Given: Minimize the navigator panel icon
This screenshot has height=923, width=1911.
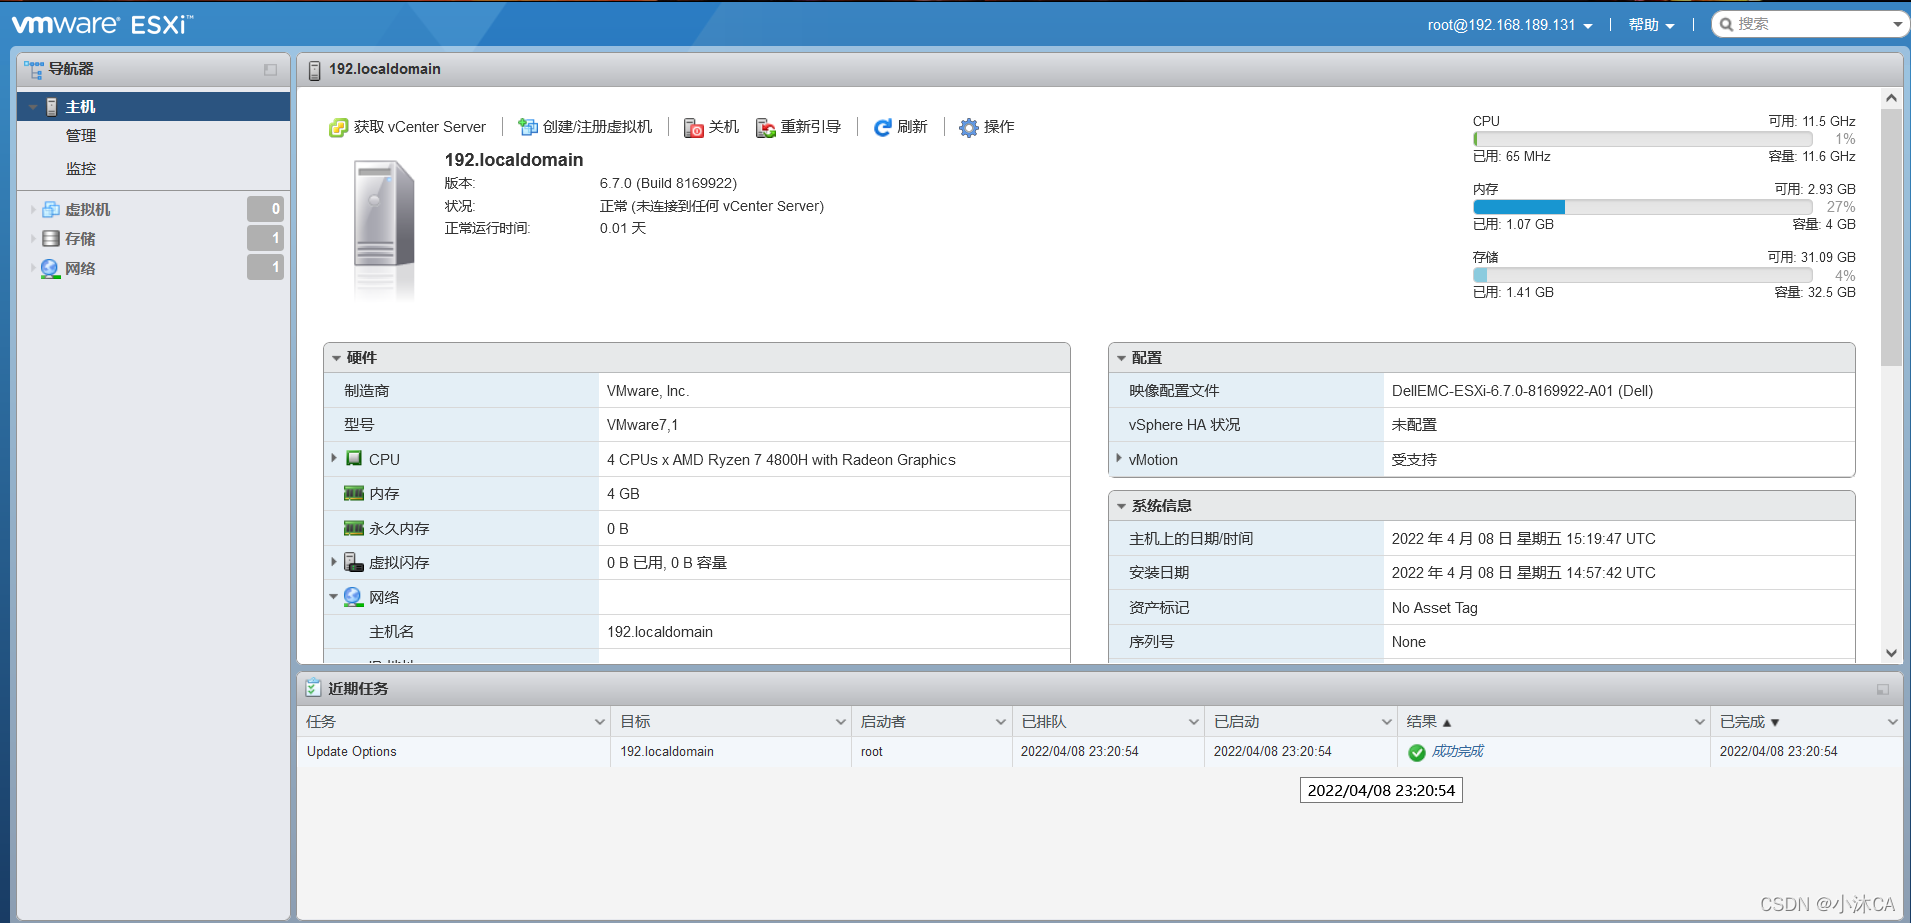Looking at the screenshot, I should click(270, 70).
